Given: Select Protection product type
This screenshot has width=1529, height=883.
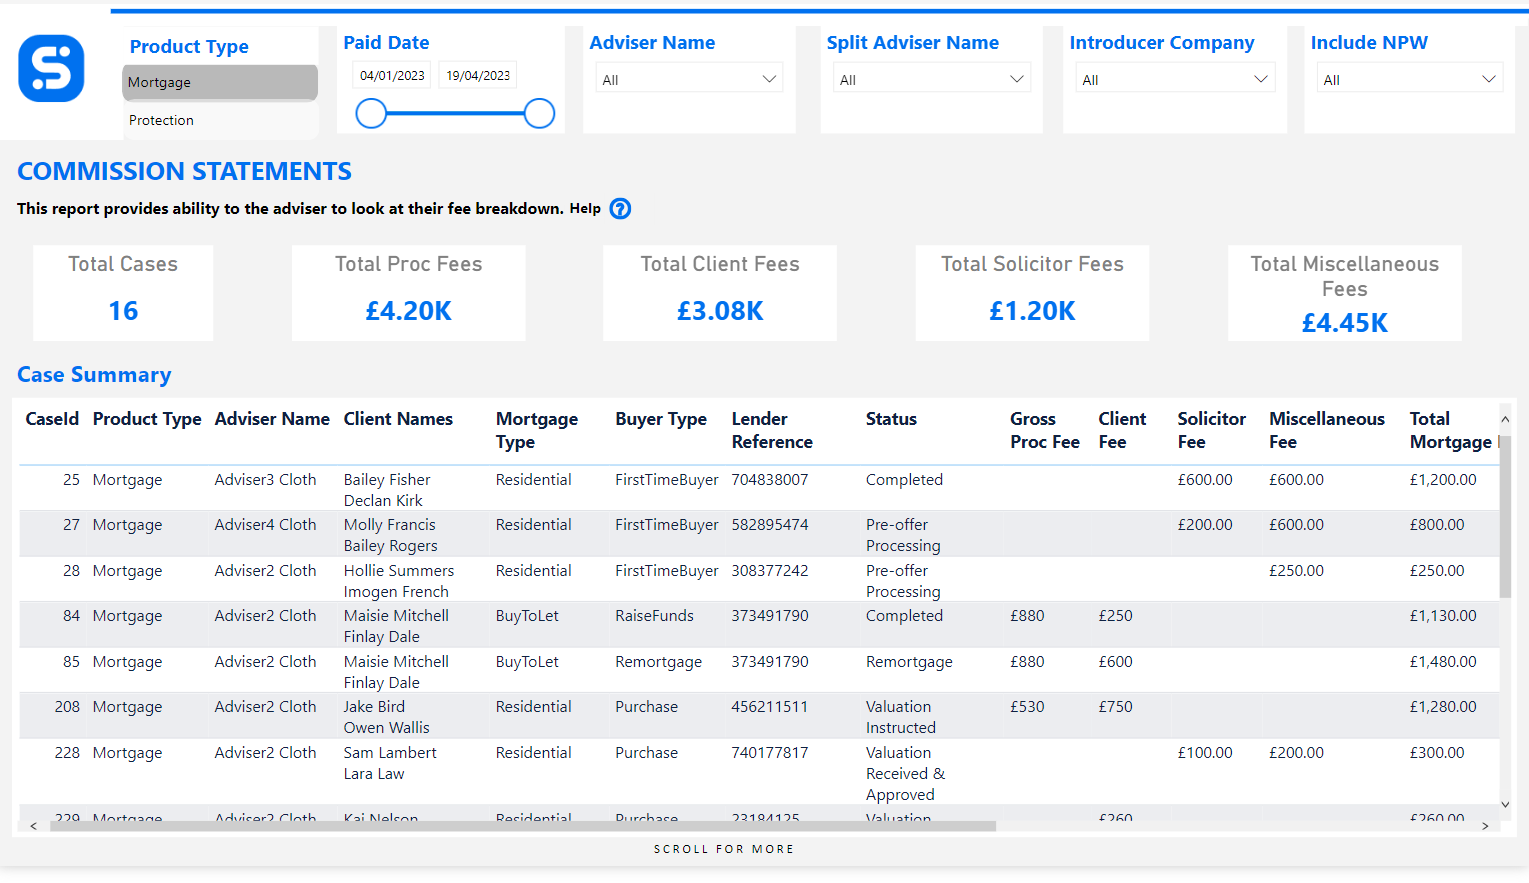Looking at the screenshot, I should click(x=220, y=120).
